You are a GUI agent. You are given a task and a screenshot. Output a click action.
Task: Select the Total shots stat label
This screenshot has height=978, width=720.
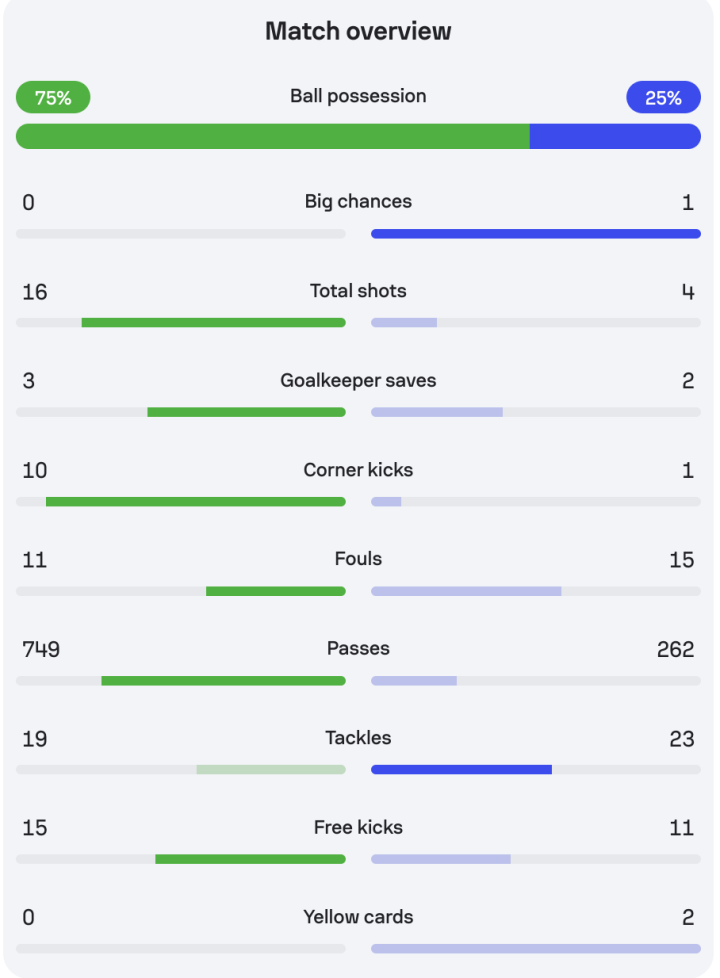pos(358,291)
